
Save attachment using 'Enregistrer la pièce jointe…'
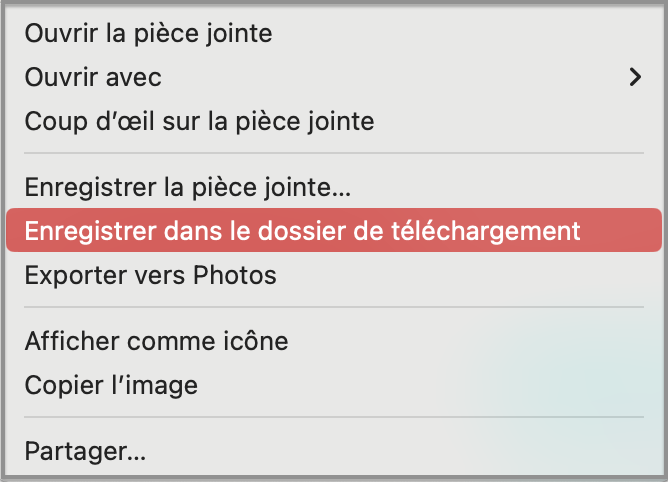(x=187, y=187)
